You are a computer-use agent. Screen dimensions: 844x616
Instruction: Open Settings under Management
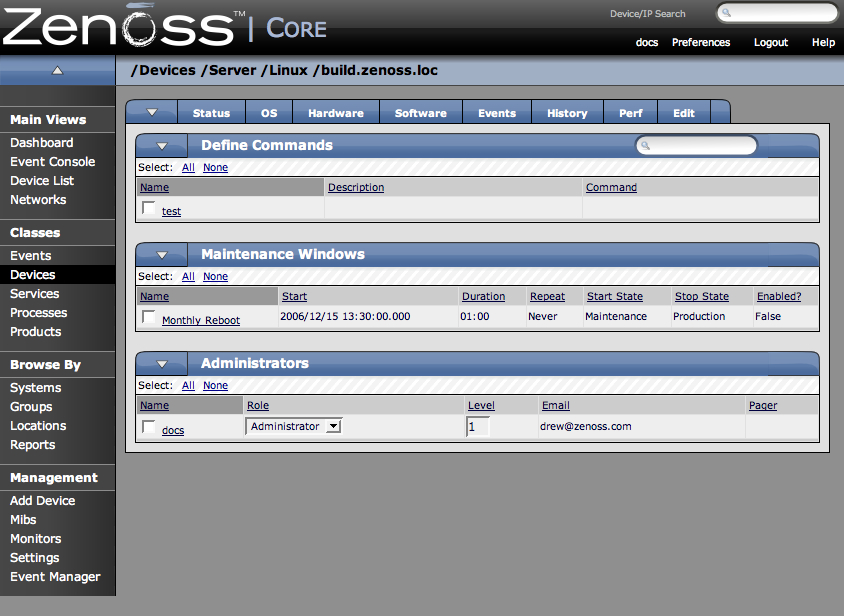34,558
